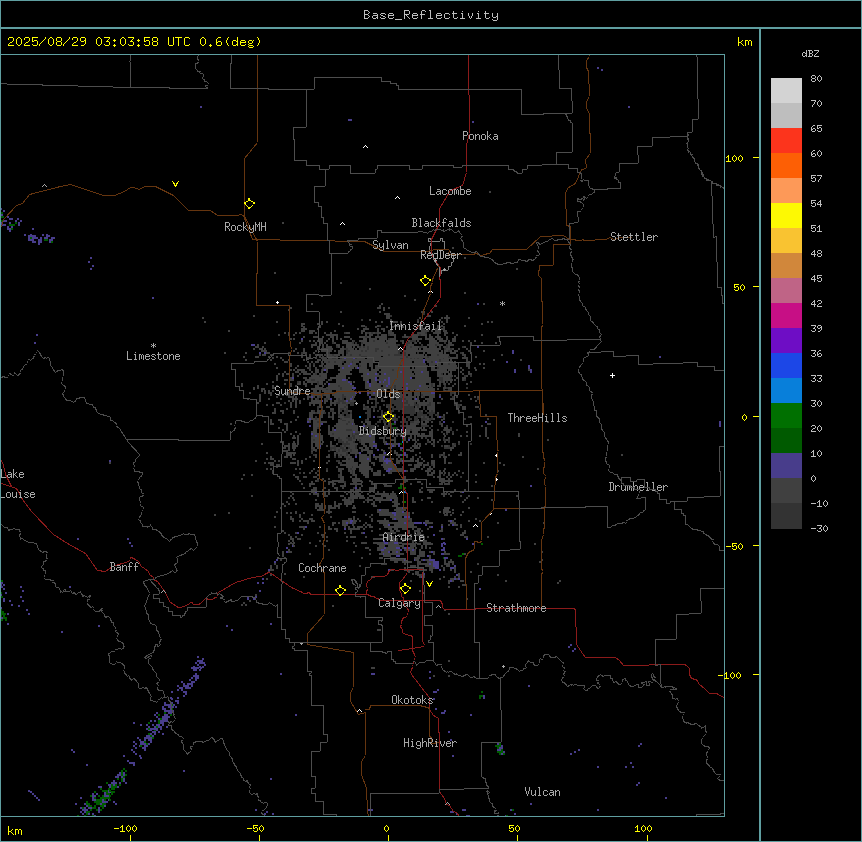Click the Louise label at left edge

(x=18, y=494)
